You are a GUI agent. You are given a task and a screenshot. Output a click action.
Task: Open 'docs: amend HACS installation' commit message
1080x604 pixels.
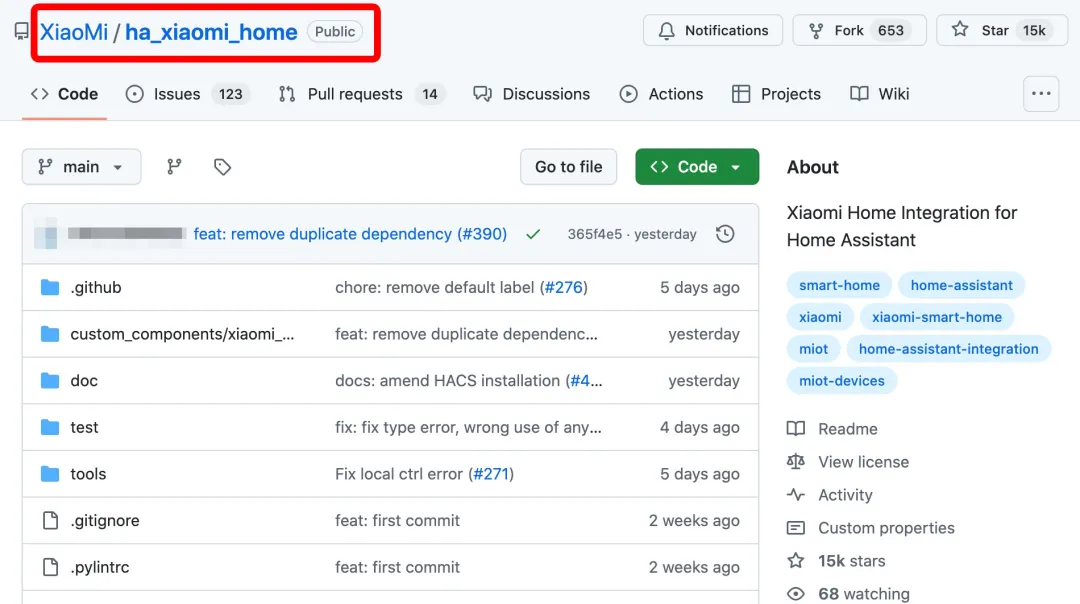pyautogui.click(x=448, y=381)
